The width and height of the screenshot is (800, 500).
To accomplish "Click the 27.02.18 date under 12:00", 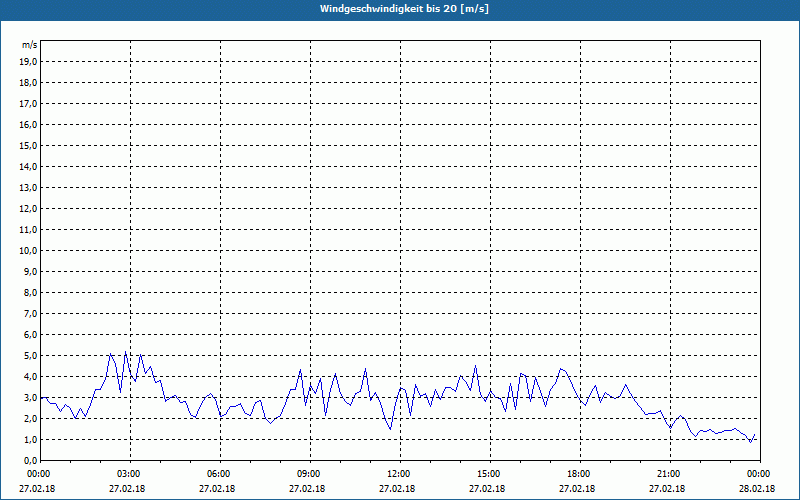I will pos(397,489).
